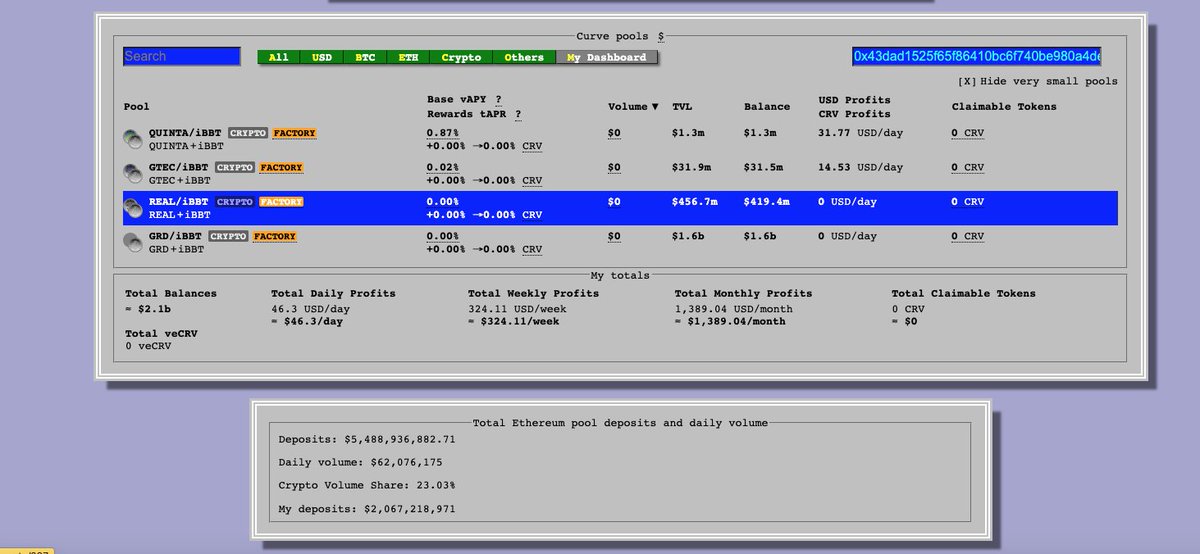Switch to the My Dashboard tab

607,57
